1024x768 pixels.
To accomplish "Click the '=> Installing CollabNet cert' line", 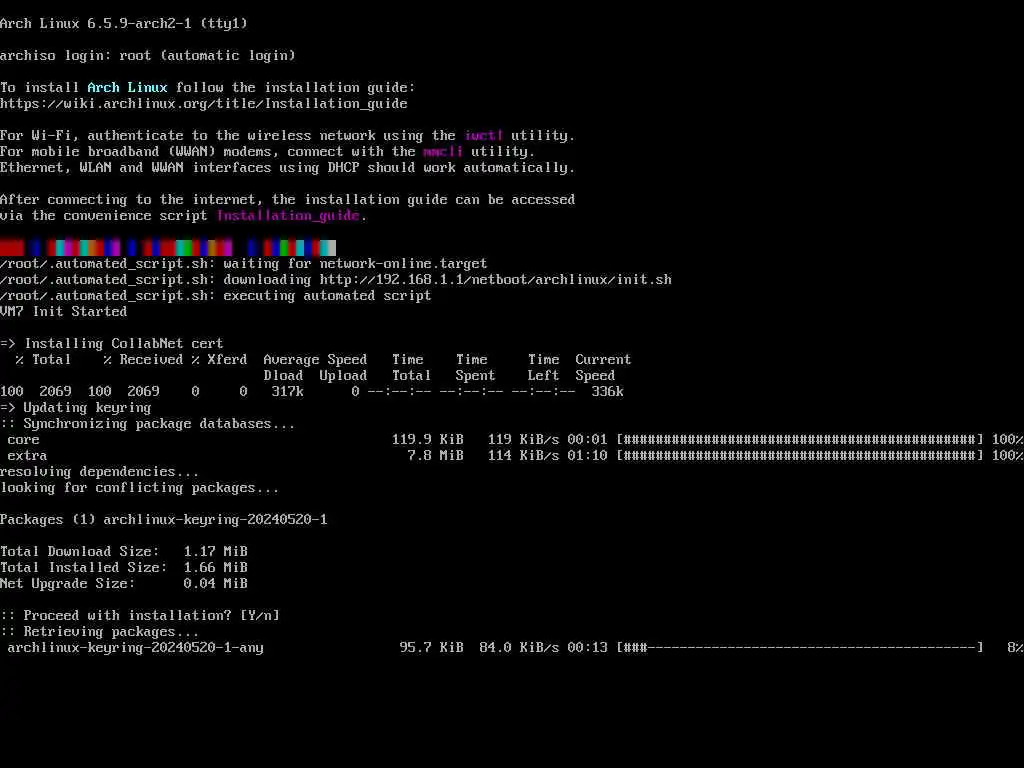I will pyautogui.click(x=112, y=344).
